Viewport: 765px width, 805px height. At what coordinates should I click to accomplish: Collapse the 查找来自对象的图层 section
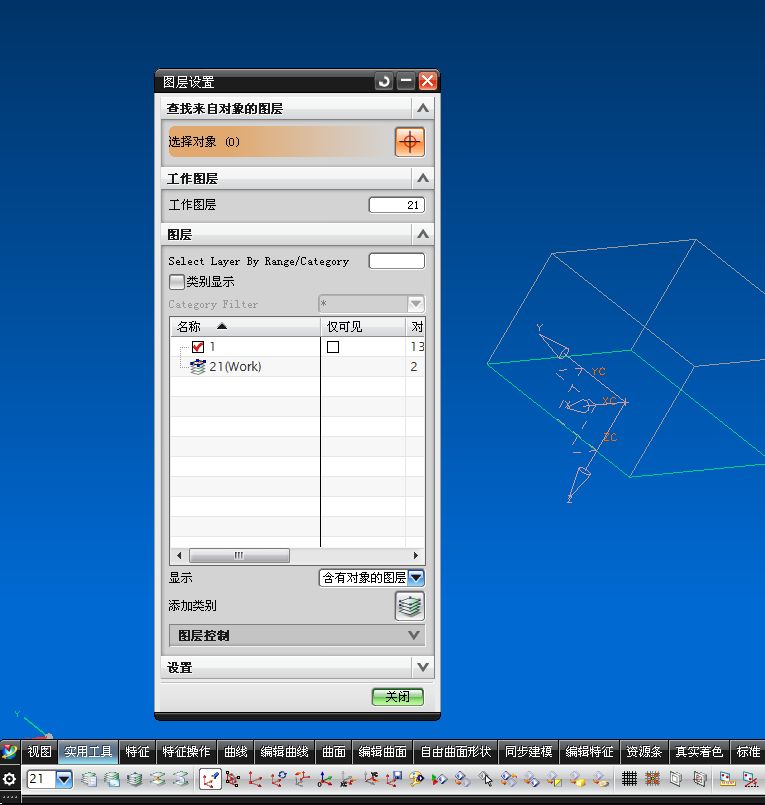tap(423, 108)
